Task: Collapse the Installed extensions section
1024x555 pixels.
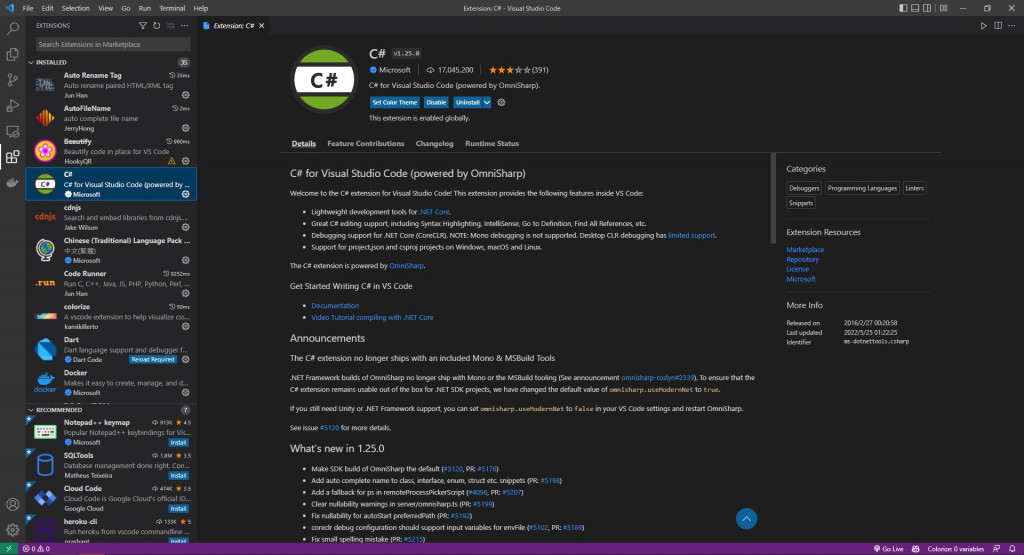Action: pos(31,63)
